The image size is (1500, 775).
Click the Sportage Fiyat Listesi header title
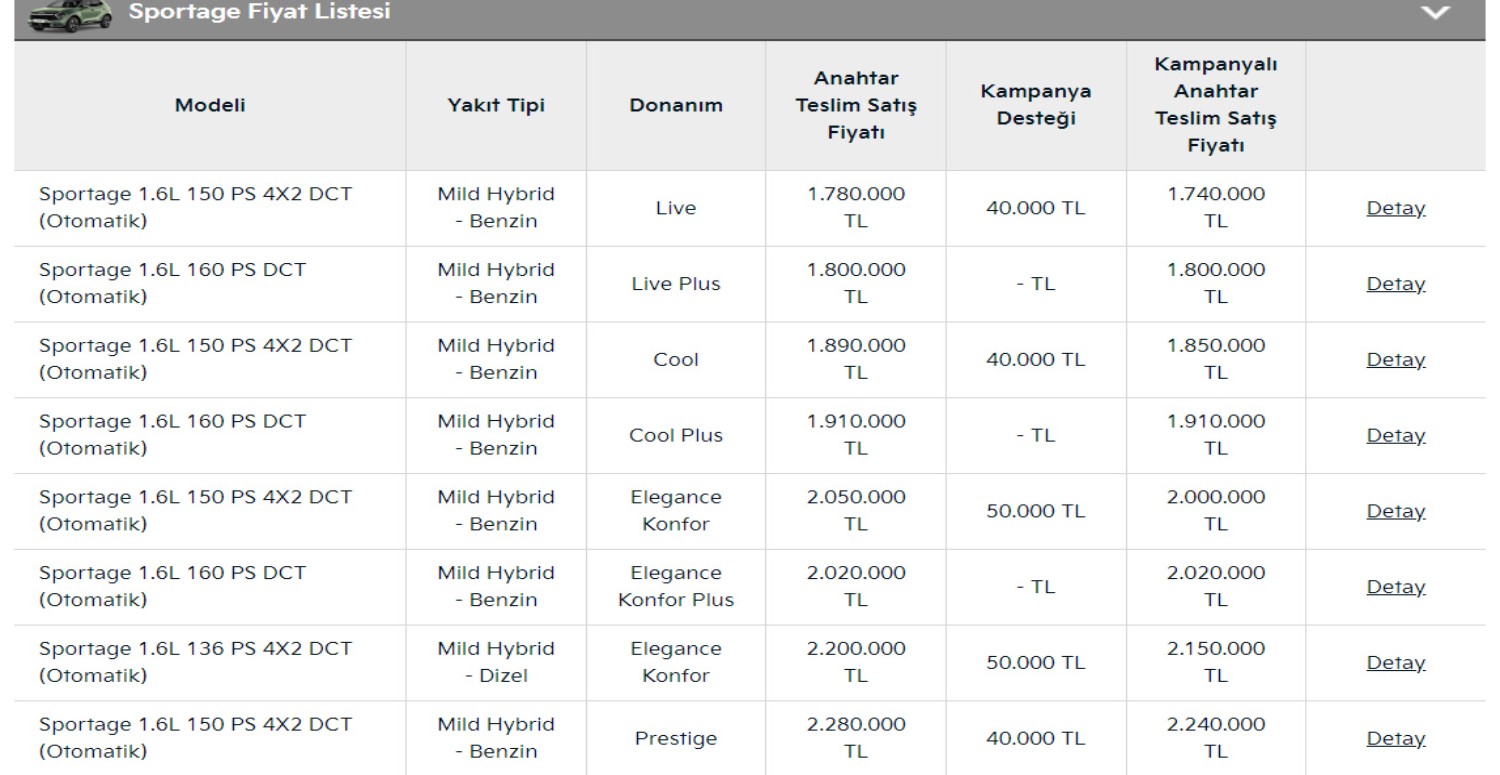pos(260,13)
